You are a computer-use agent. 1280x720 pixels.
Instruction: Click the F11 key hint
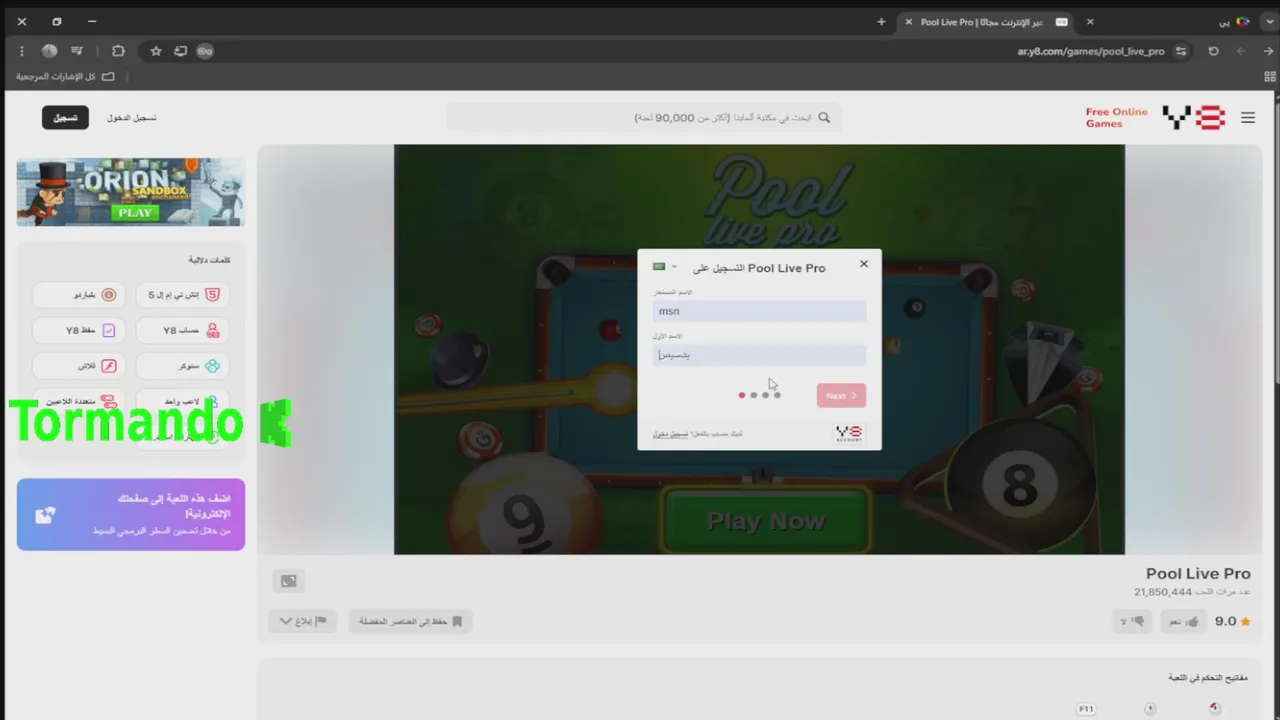point(1086,709)
